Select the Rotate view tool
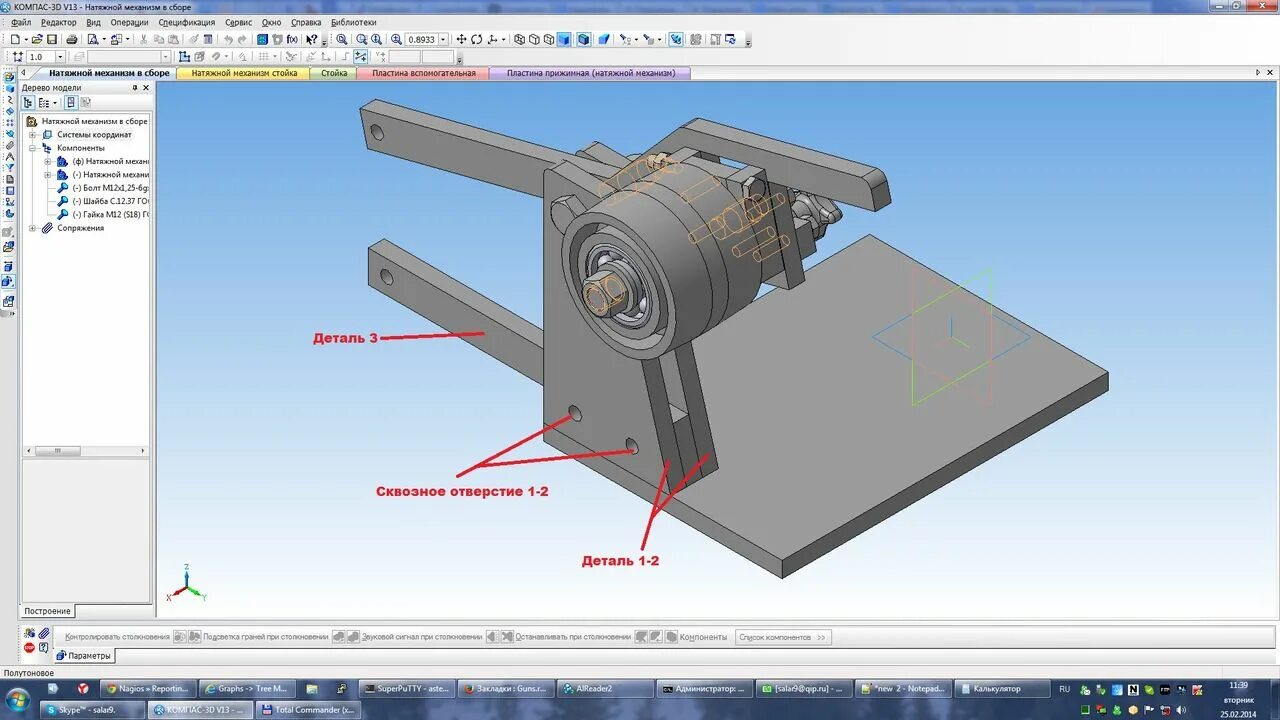1280x720 pixels. point(477,39)
